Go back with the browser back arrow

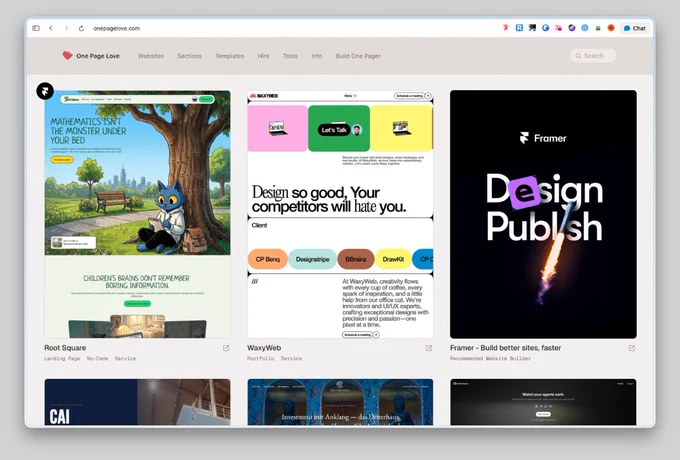[51, 28]
